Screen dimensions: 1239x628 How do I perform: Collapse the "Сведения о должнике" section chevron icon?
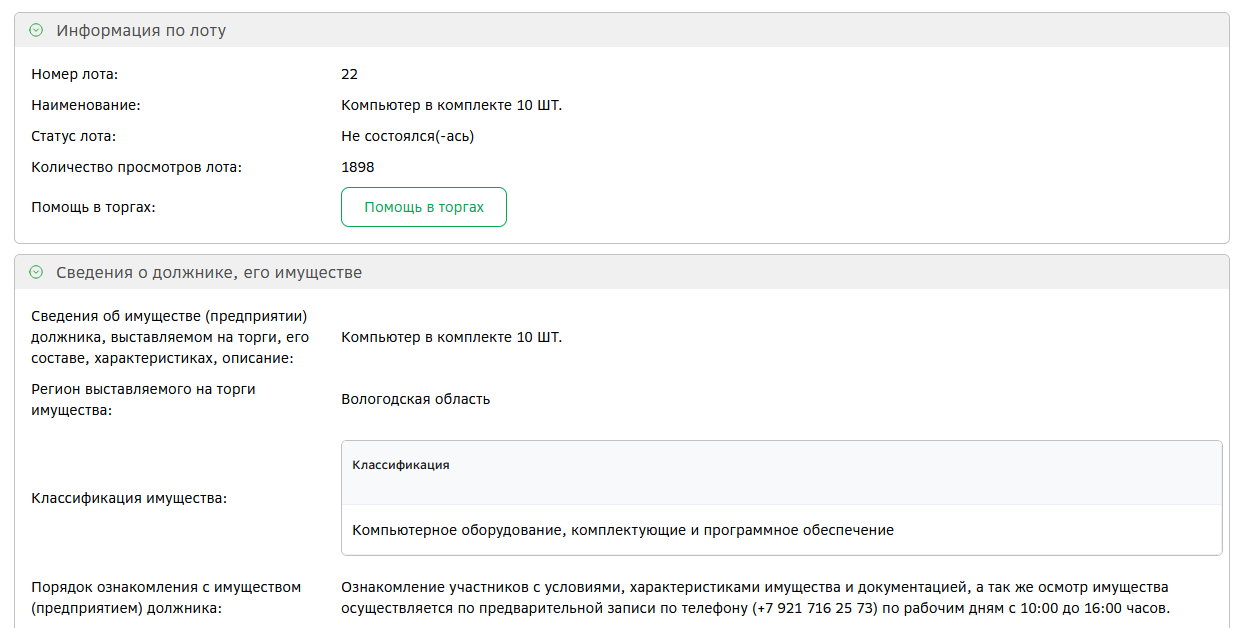(x=37, y=272)
